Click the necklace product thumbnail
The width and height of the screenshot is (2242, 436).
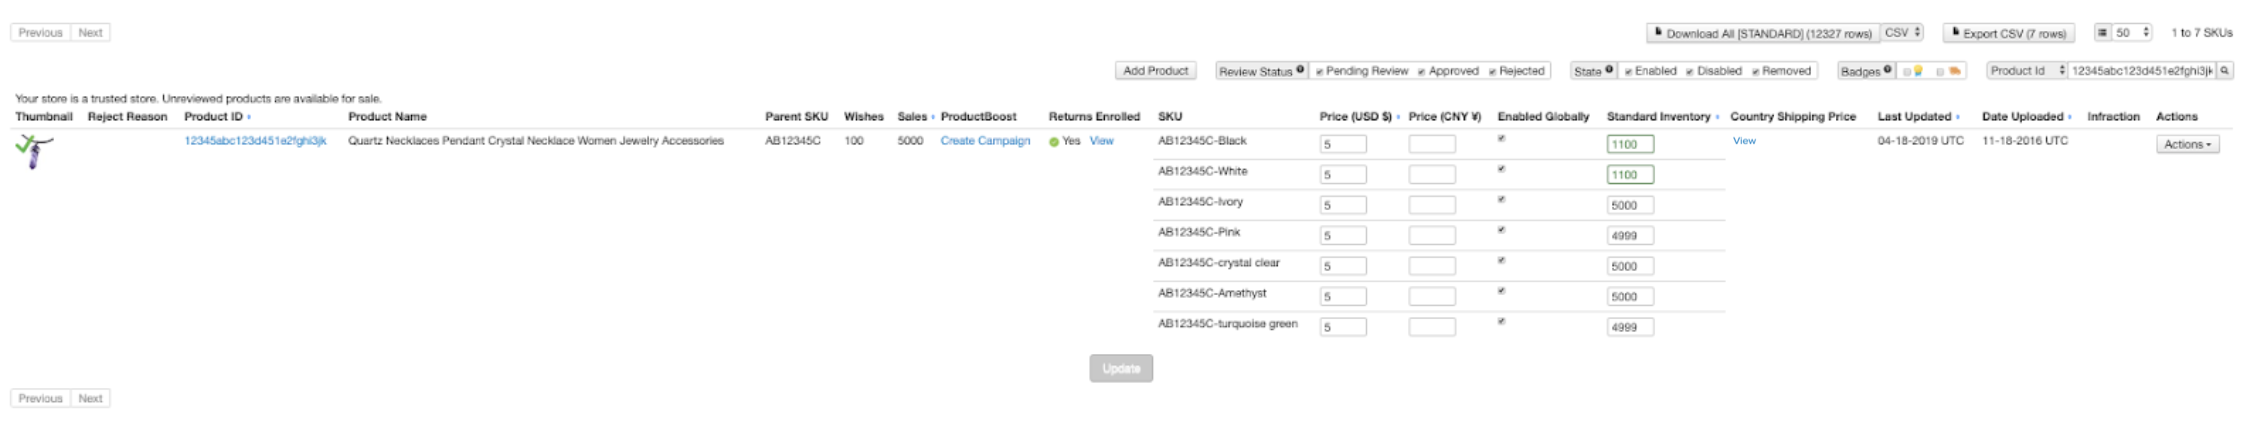click(35, 150)
